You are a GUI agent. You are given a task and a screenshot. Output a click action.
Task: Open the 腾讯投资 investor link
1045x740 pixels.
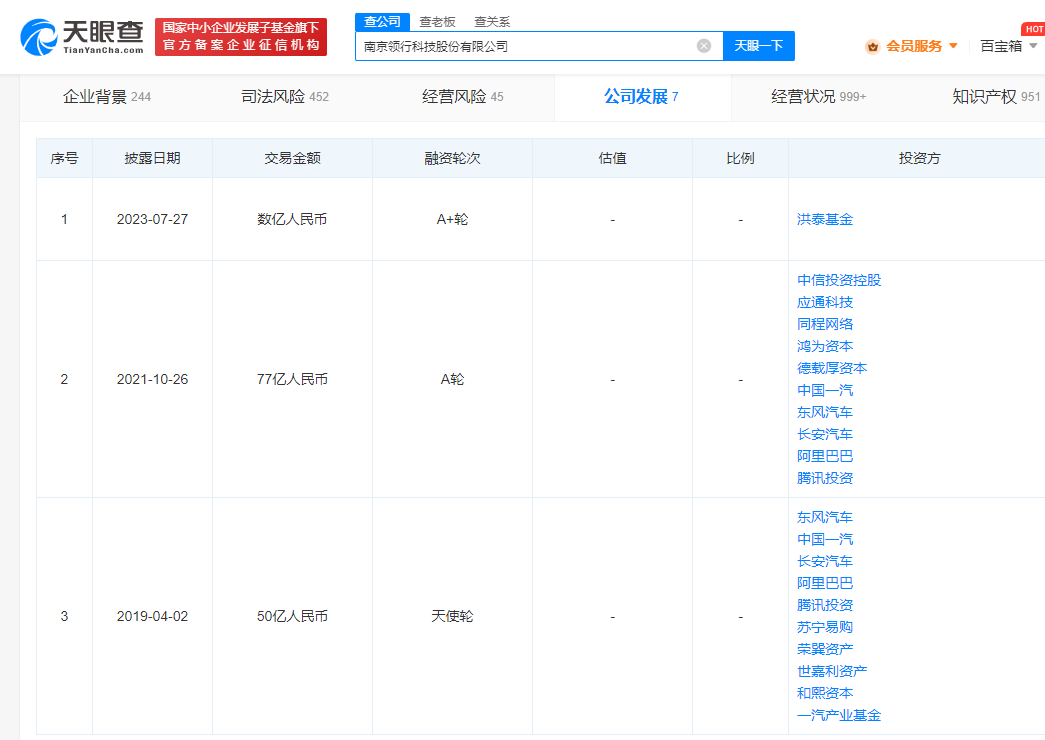(x=824, y=477)
